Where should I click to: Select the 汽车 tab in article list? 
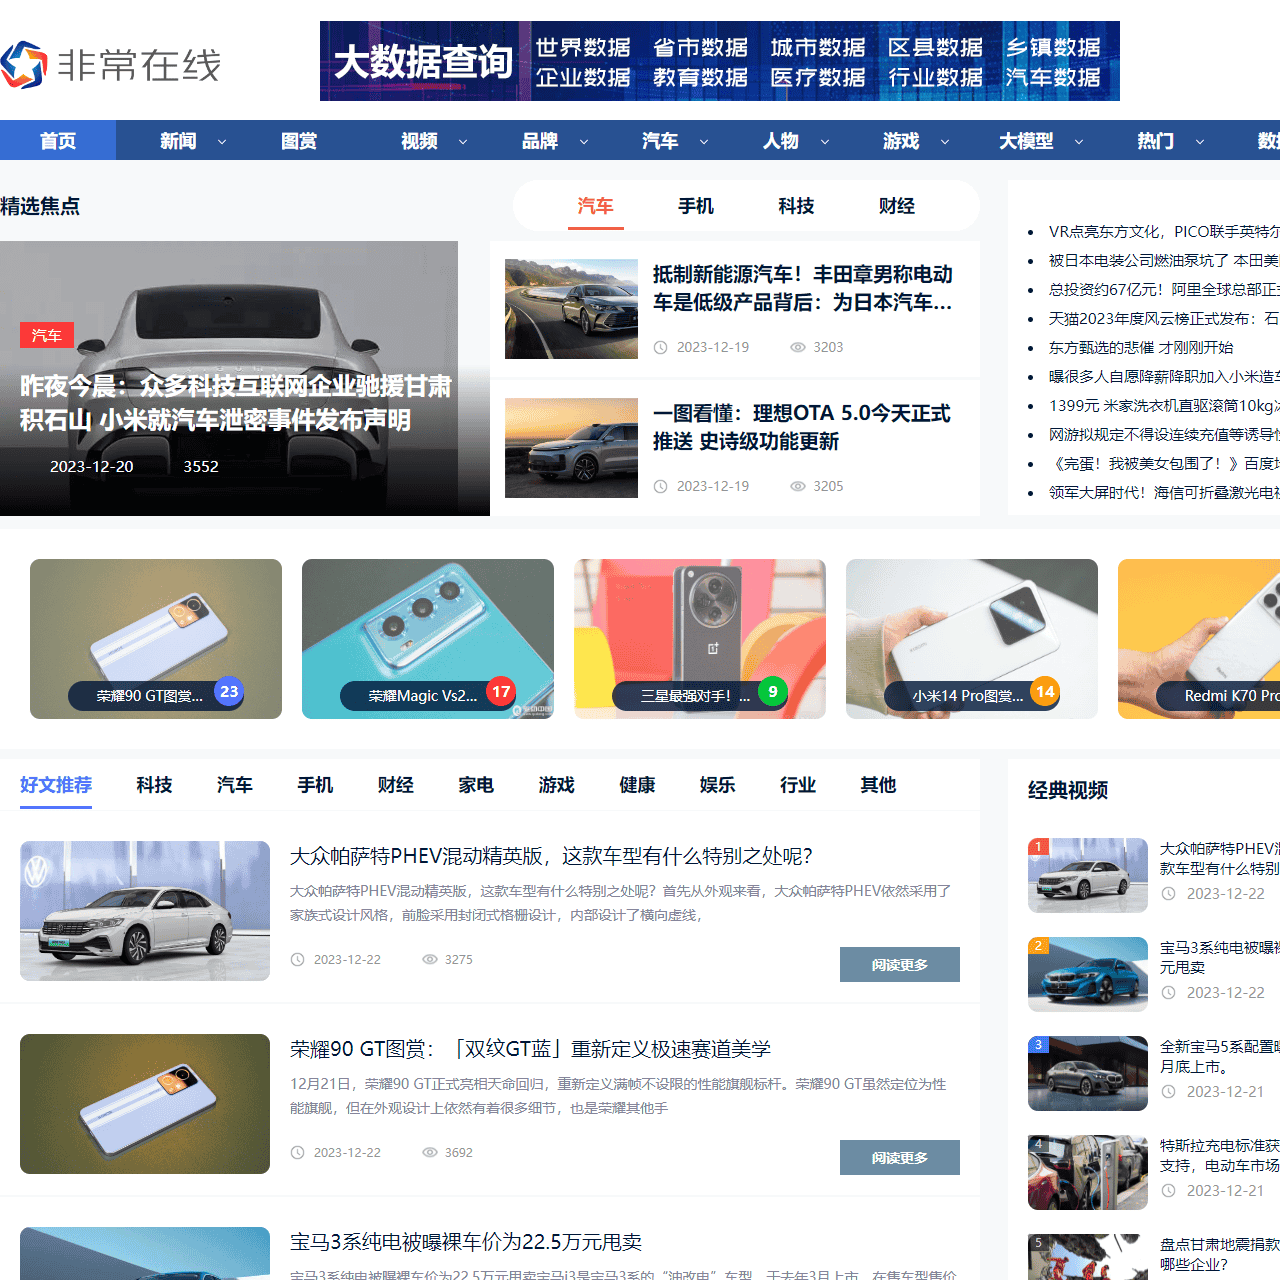(x=235, y=785)
